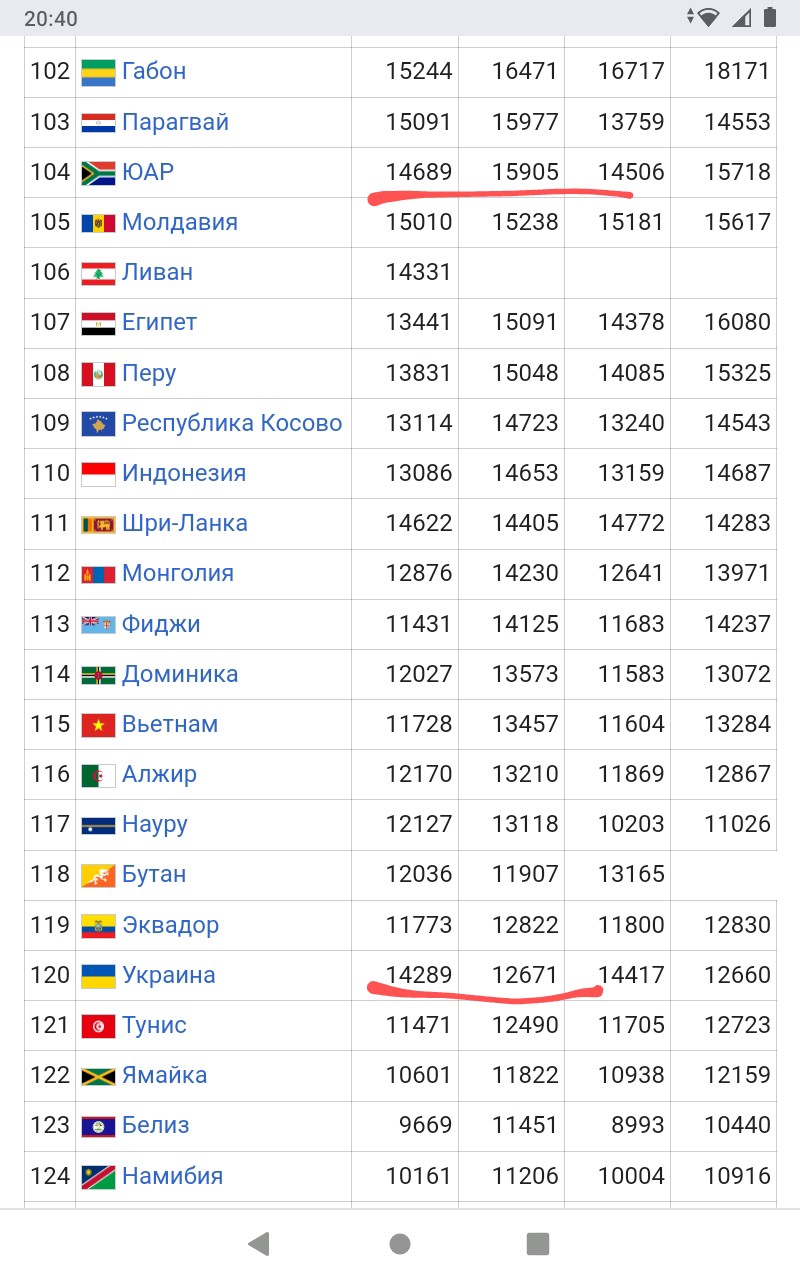Open the Молдавия link

click(180, 222)
